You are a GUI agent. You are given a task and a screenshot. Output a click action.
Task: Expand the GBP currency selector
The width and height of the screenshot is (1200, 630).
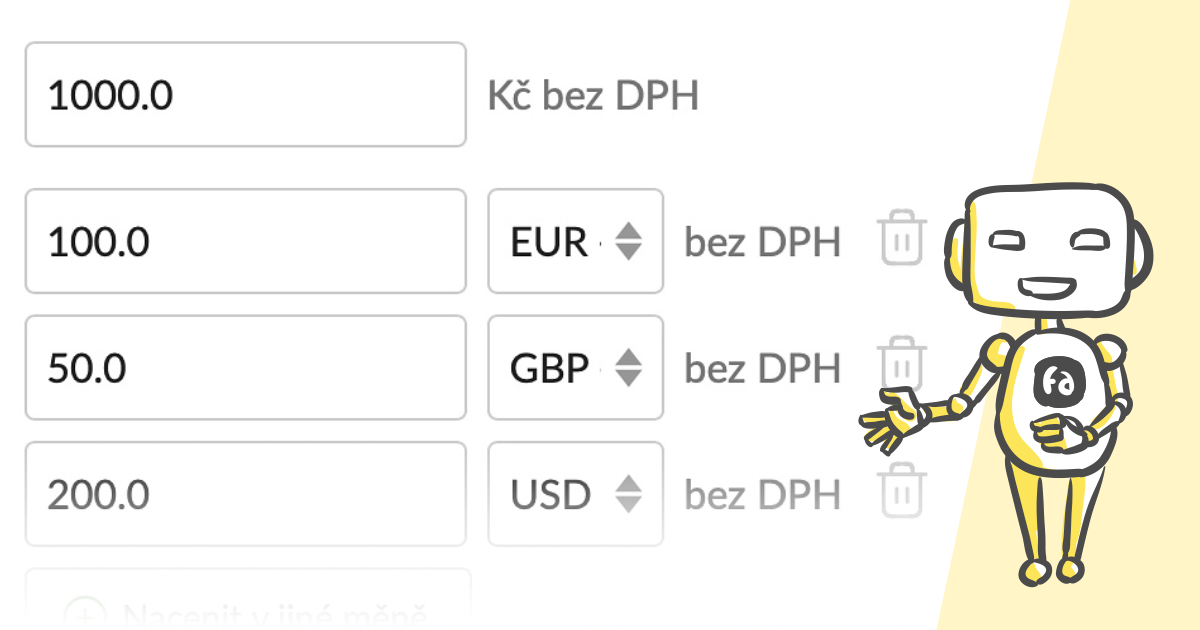[x=575, y=368]
